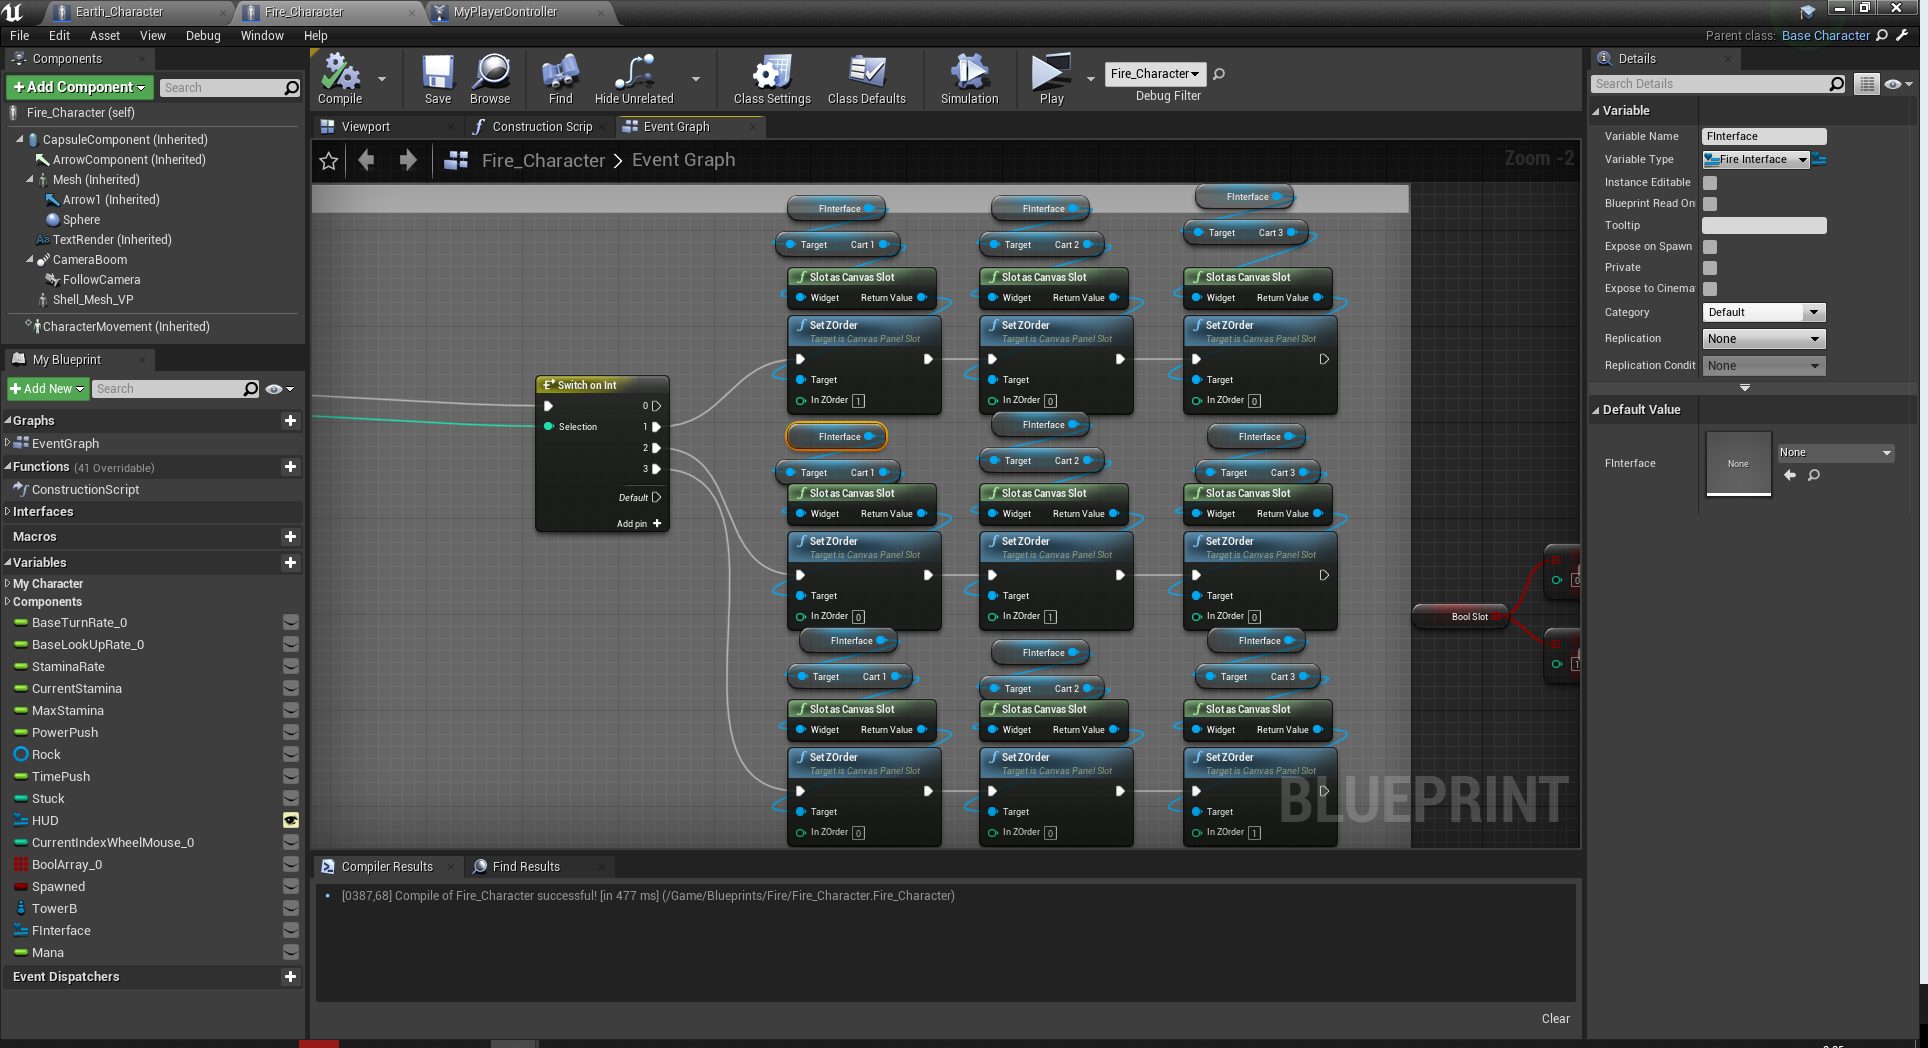This screenshot has height=1048, width=1928.
Task: Browse to FInterface default asset magnifier
Action: [1814, 475]
